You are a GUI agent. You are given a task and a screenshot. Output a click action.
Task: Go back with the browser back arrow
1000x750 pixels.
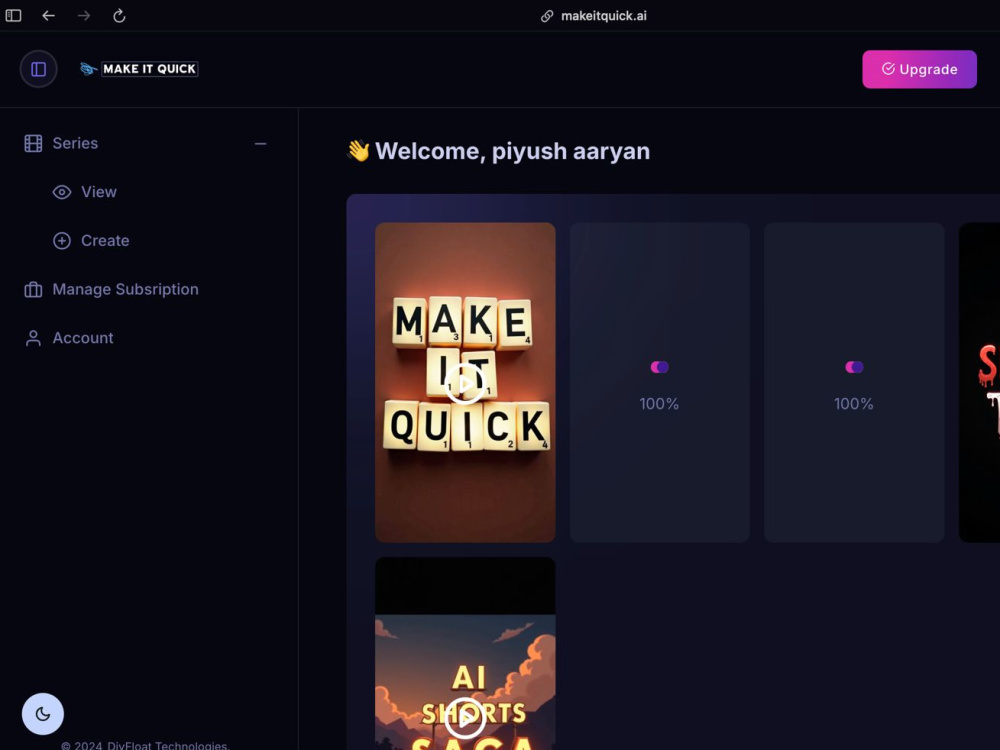pyautogui.click(x=48, y=15)
